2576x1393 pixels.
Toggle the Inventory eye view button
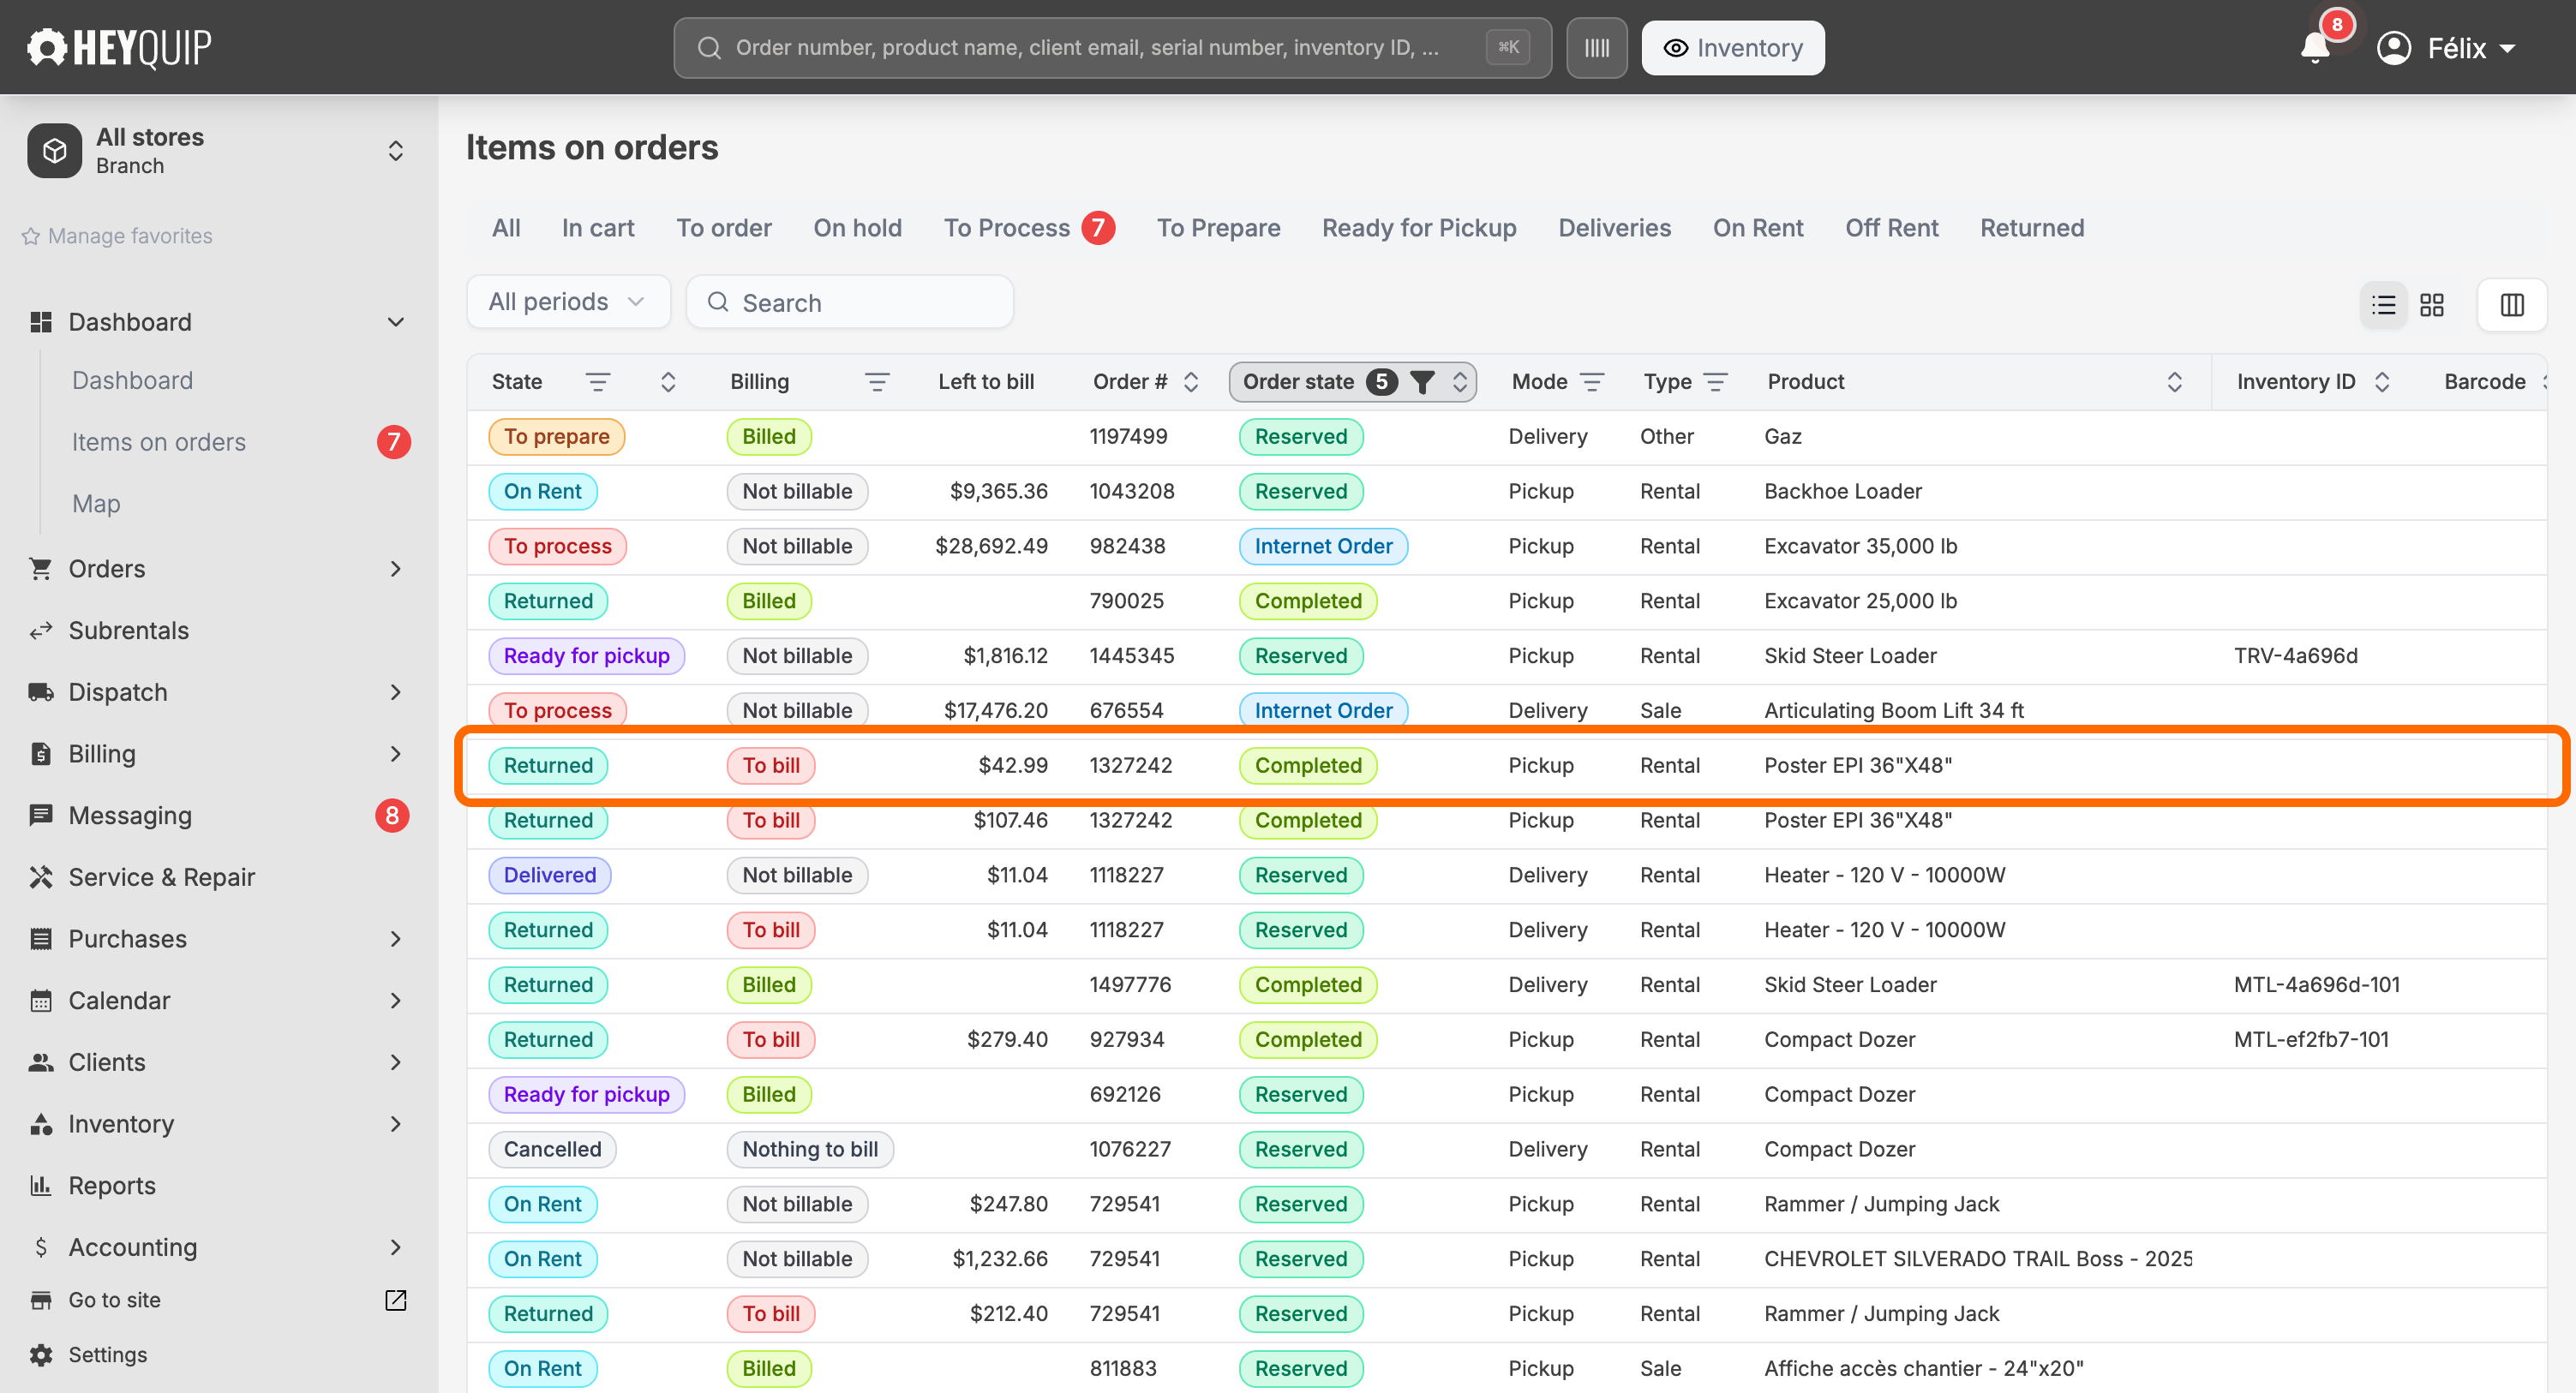click(x=1732, y=47)
